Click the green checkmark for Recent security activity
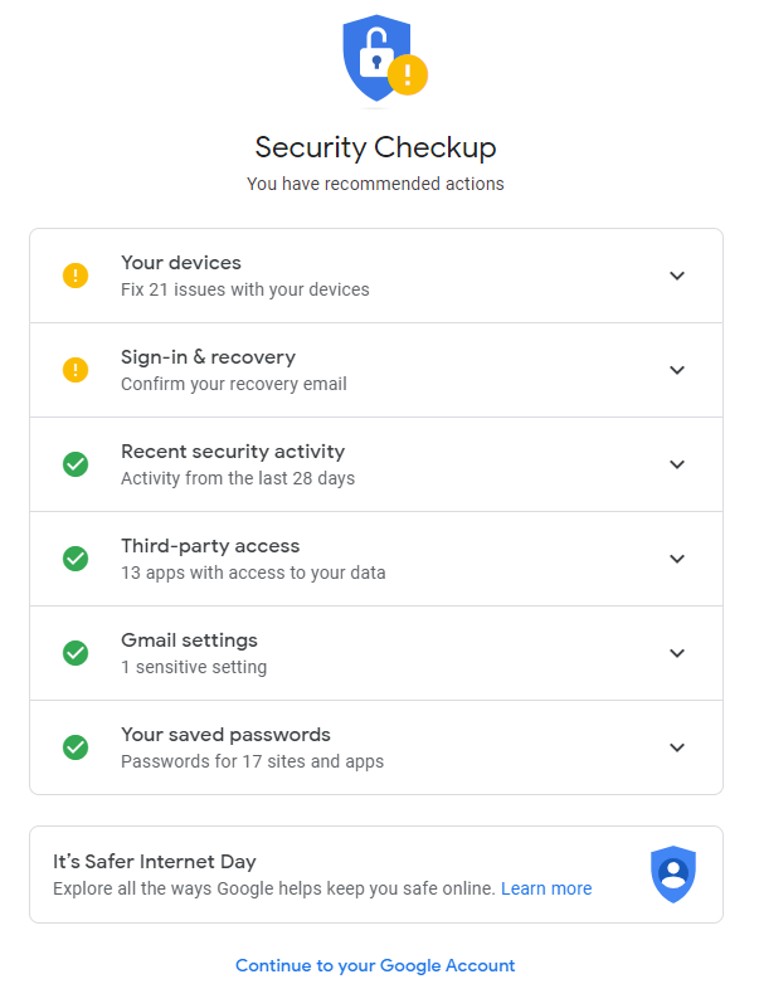This screenshot has width=759, height=984. point(75,464)
